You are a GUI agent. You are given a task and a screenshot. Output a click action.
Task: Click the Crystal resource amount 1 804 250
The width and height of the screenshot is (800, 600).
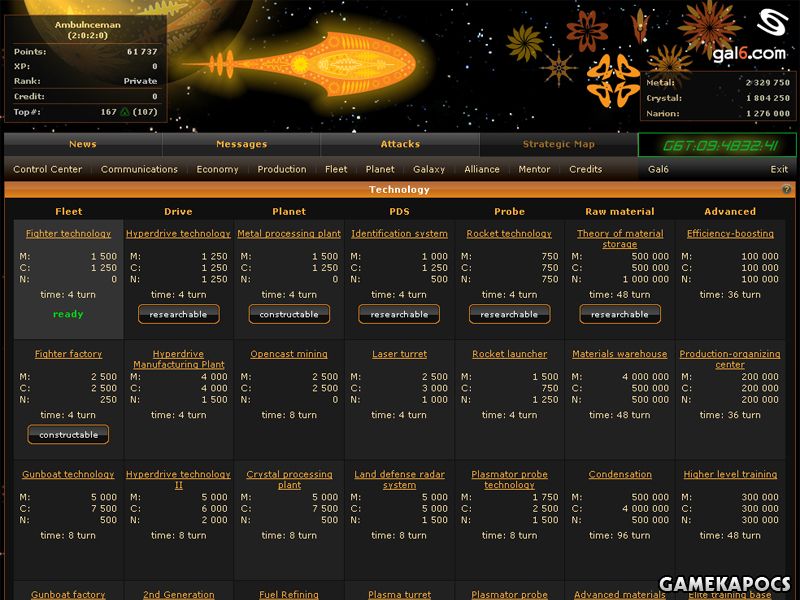[x=768, y=98]
